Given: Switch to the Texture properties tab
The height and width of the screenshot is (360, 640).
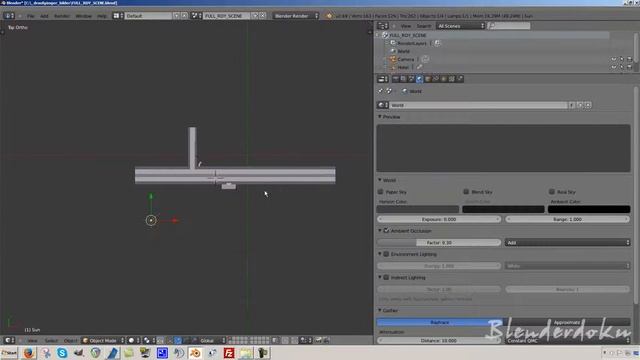Looking at the screenshot, I should click(x=451, y=79).
